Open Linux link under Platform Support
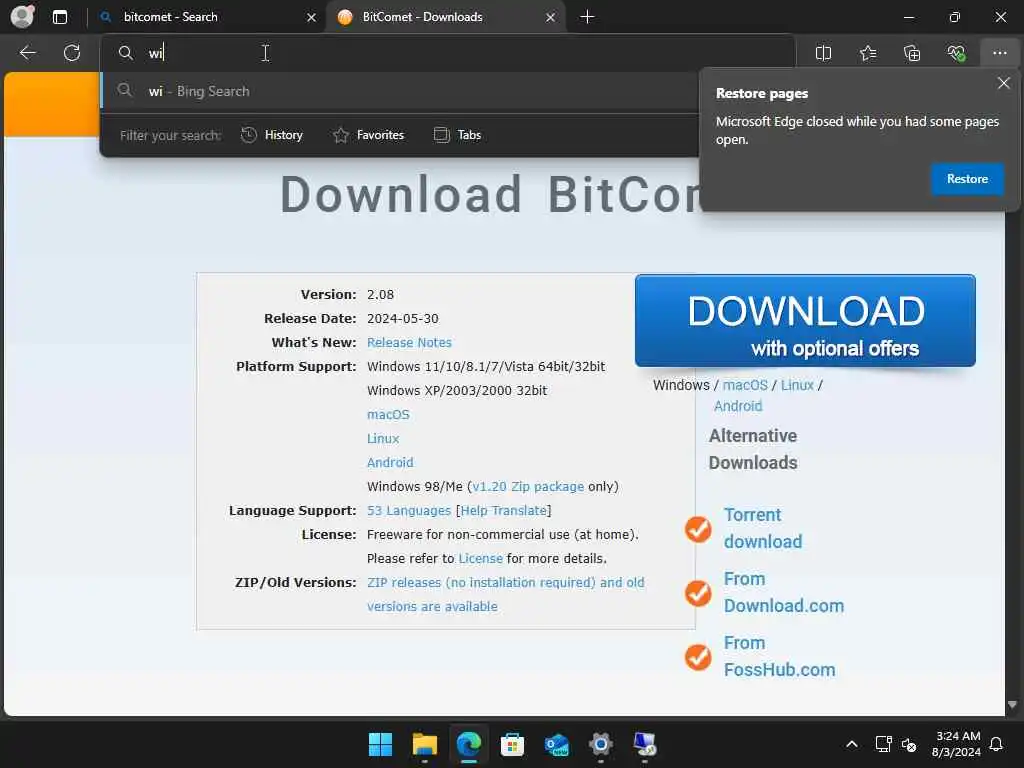The height and width of the screenshot is (768, 1024). (383, 438)
